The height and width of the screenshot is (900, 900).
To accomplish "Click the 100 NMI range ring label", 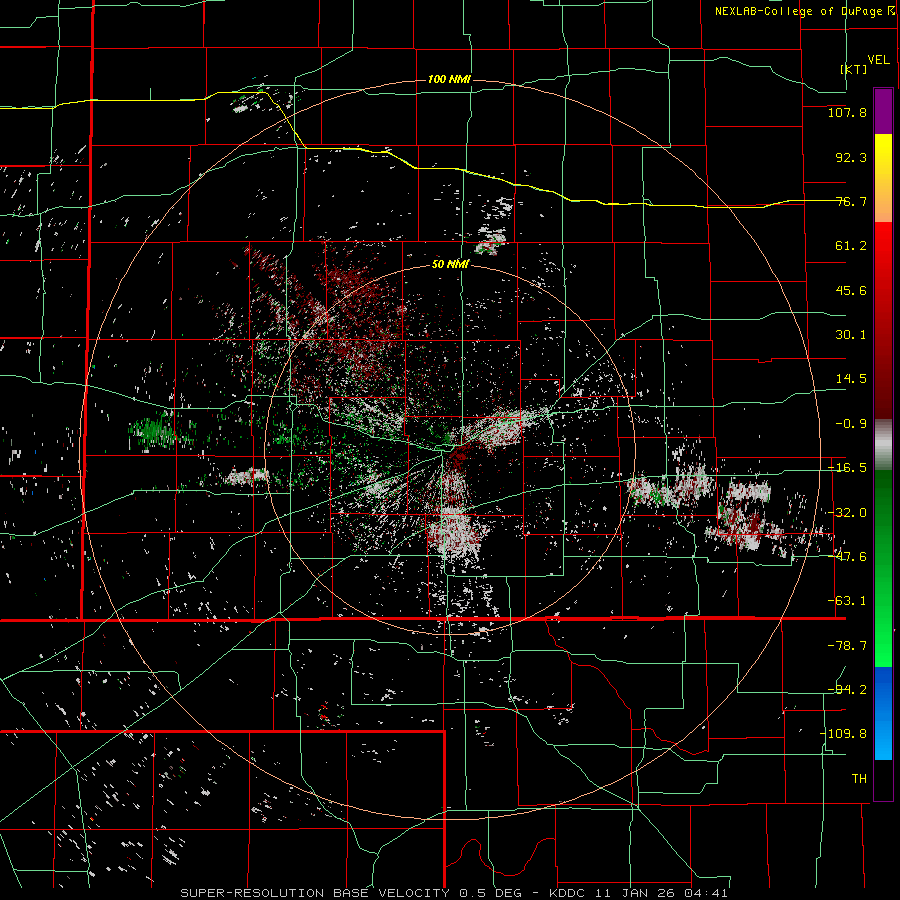I will click(449, 79).
